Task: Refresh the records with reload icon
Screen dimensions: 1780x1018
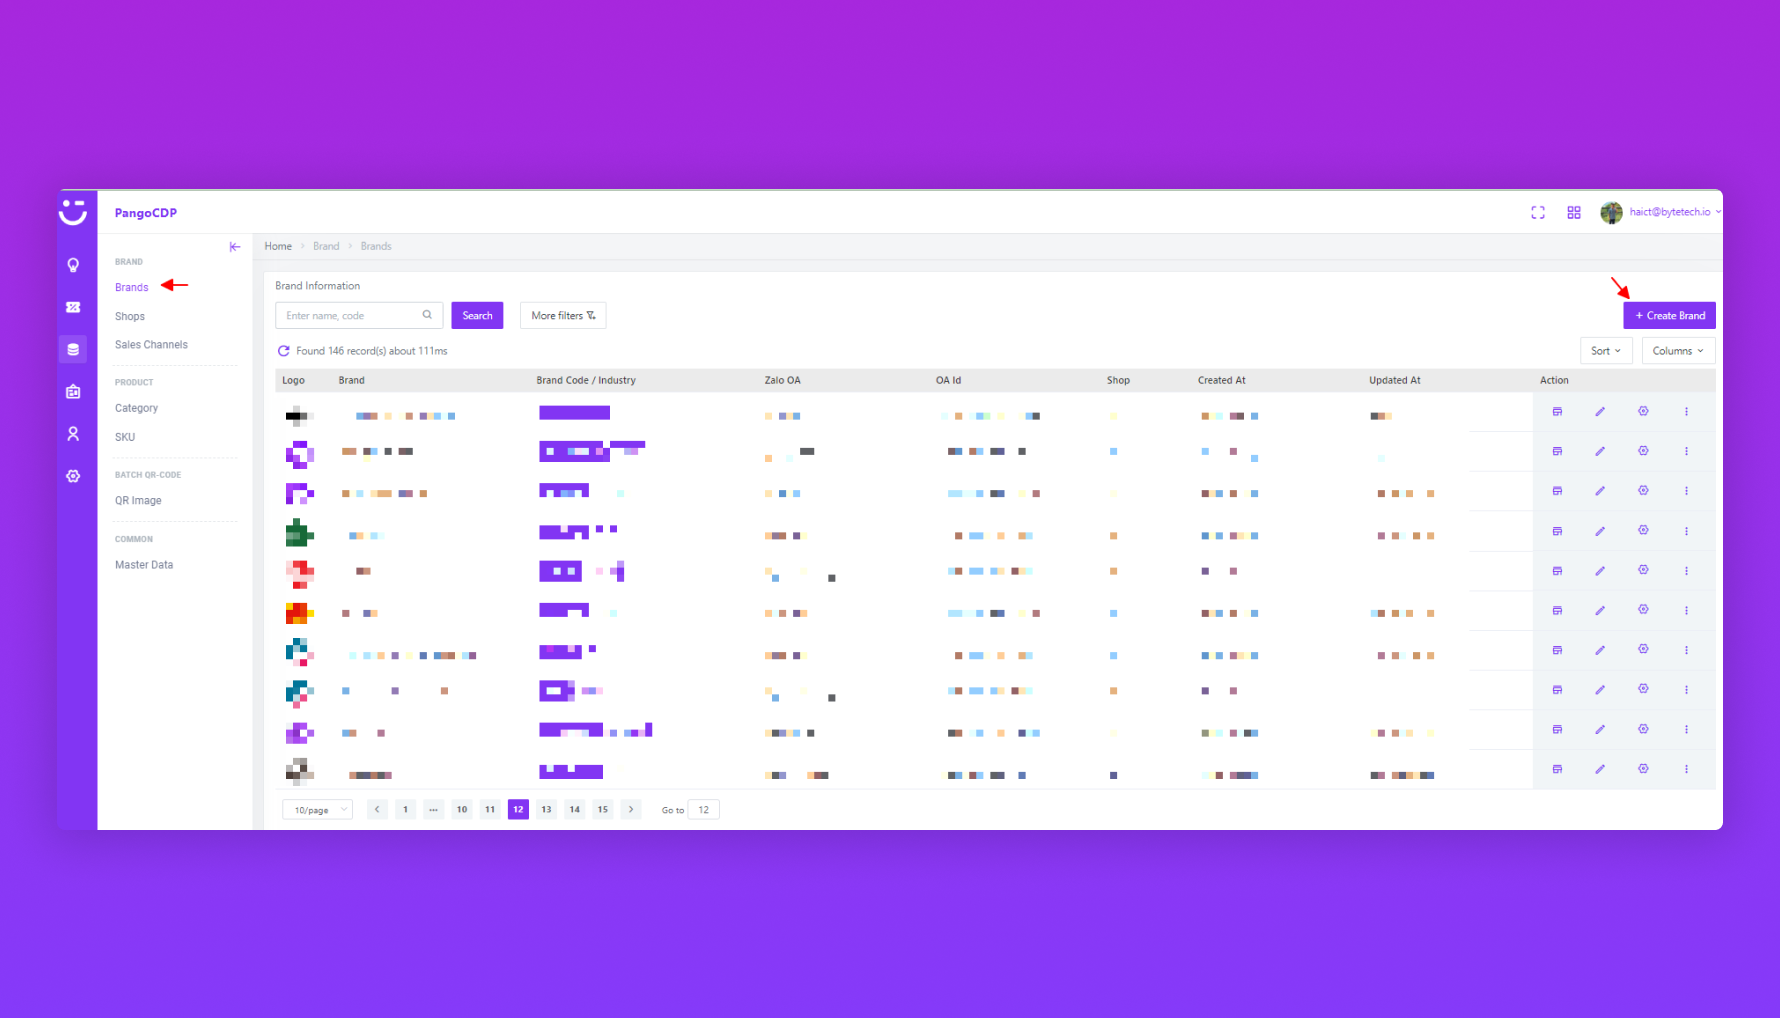Action: [284, 351]
